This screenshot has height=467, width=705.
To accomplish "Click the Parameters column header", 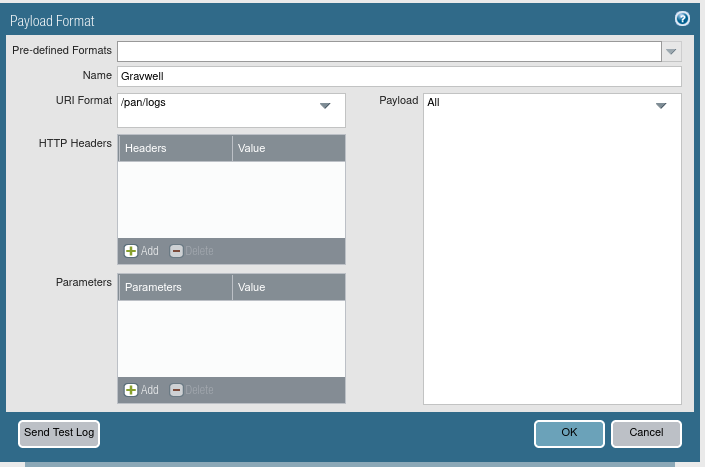I will point(176,287).
